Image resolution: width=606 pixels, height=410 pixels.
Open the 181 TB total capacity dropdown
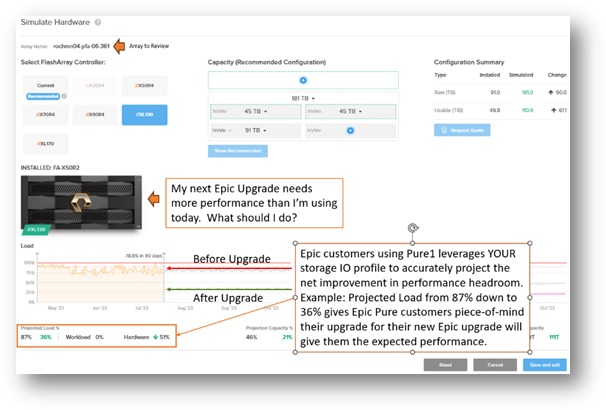point(303,99)
